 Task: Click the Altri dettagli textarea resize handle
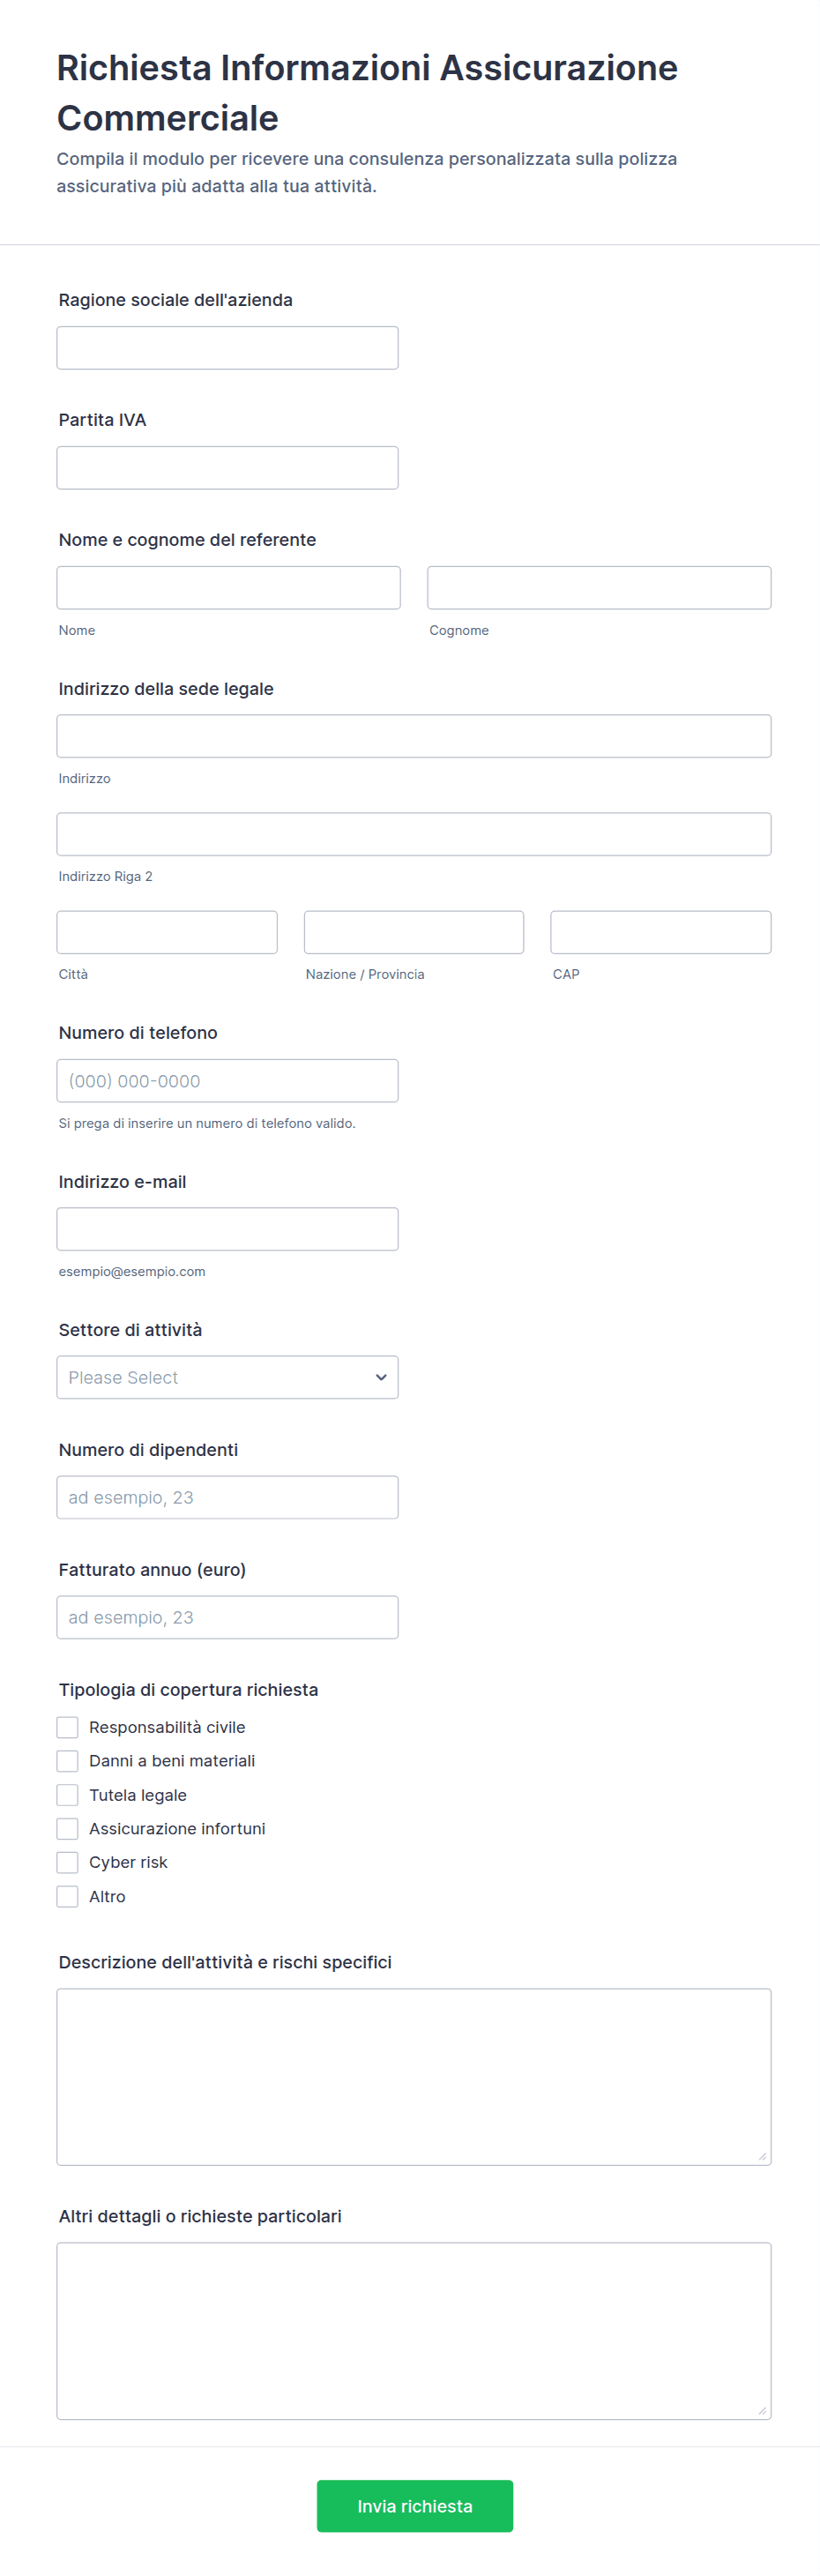pyautogui.click(x=762, y=2411)
